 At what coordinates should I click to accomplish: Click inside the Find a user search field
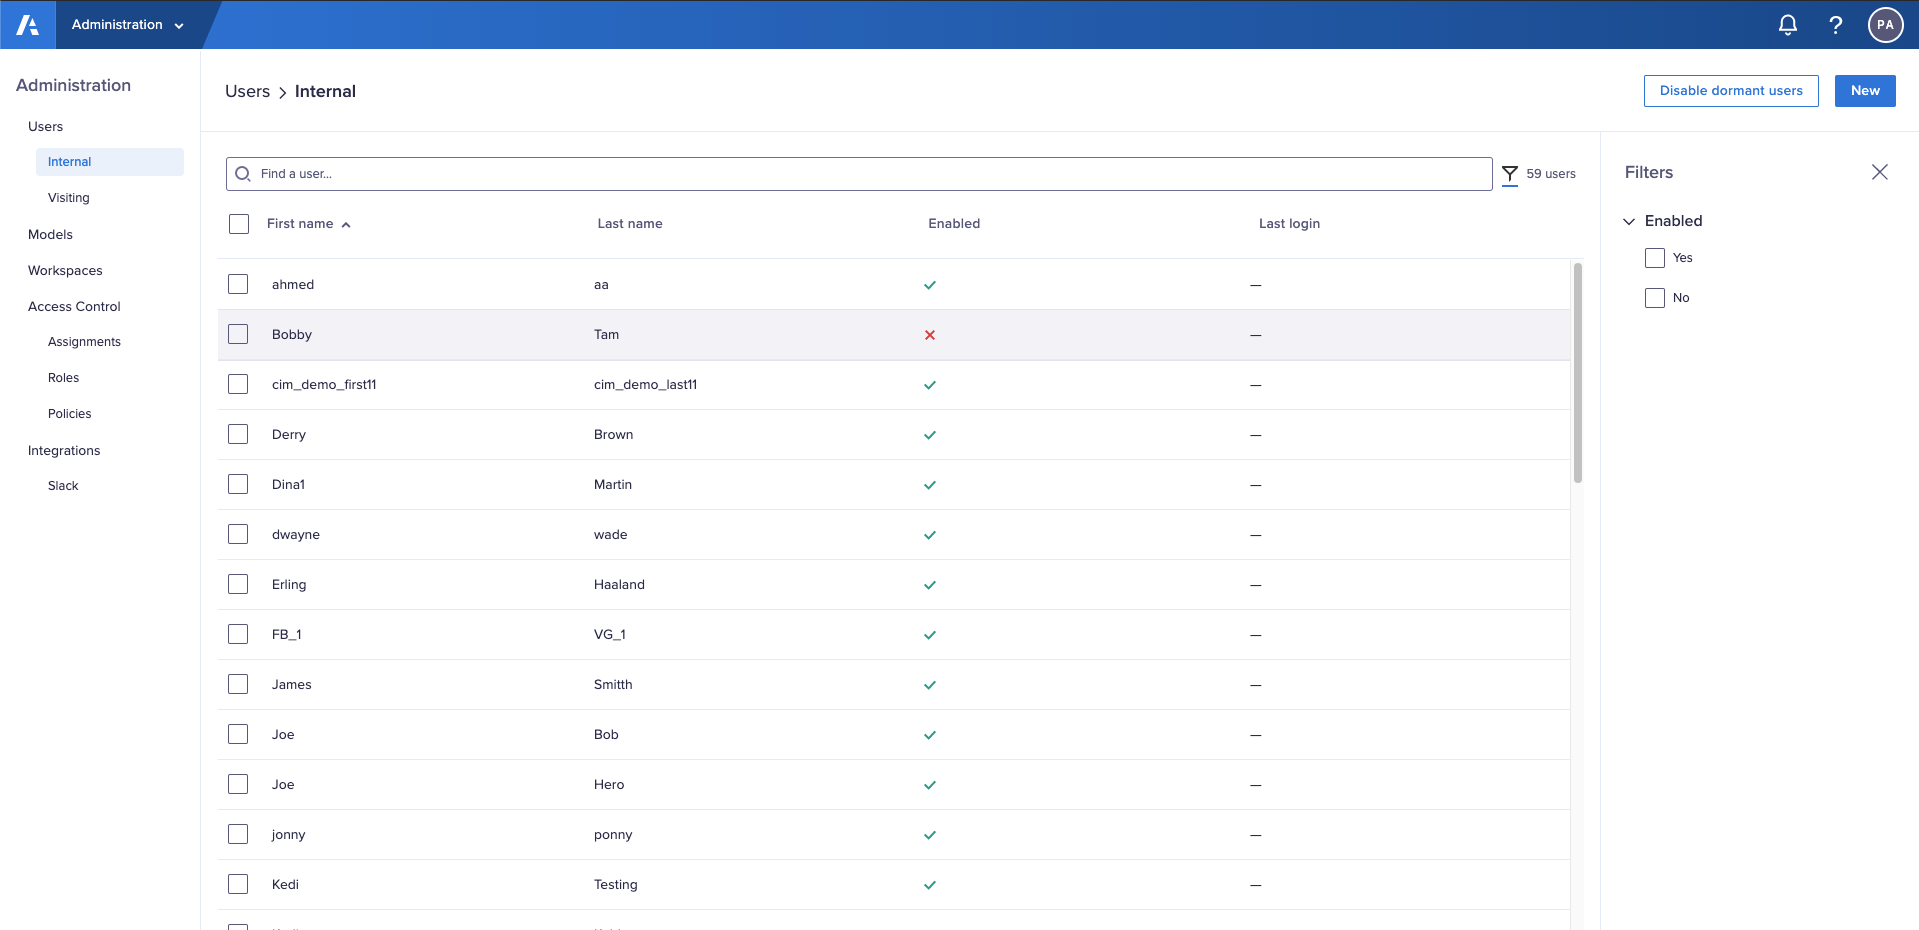pyautogui.click(x=700, y=173)
